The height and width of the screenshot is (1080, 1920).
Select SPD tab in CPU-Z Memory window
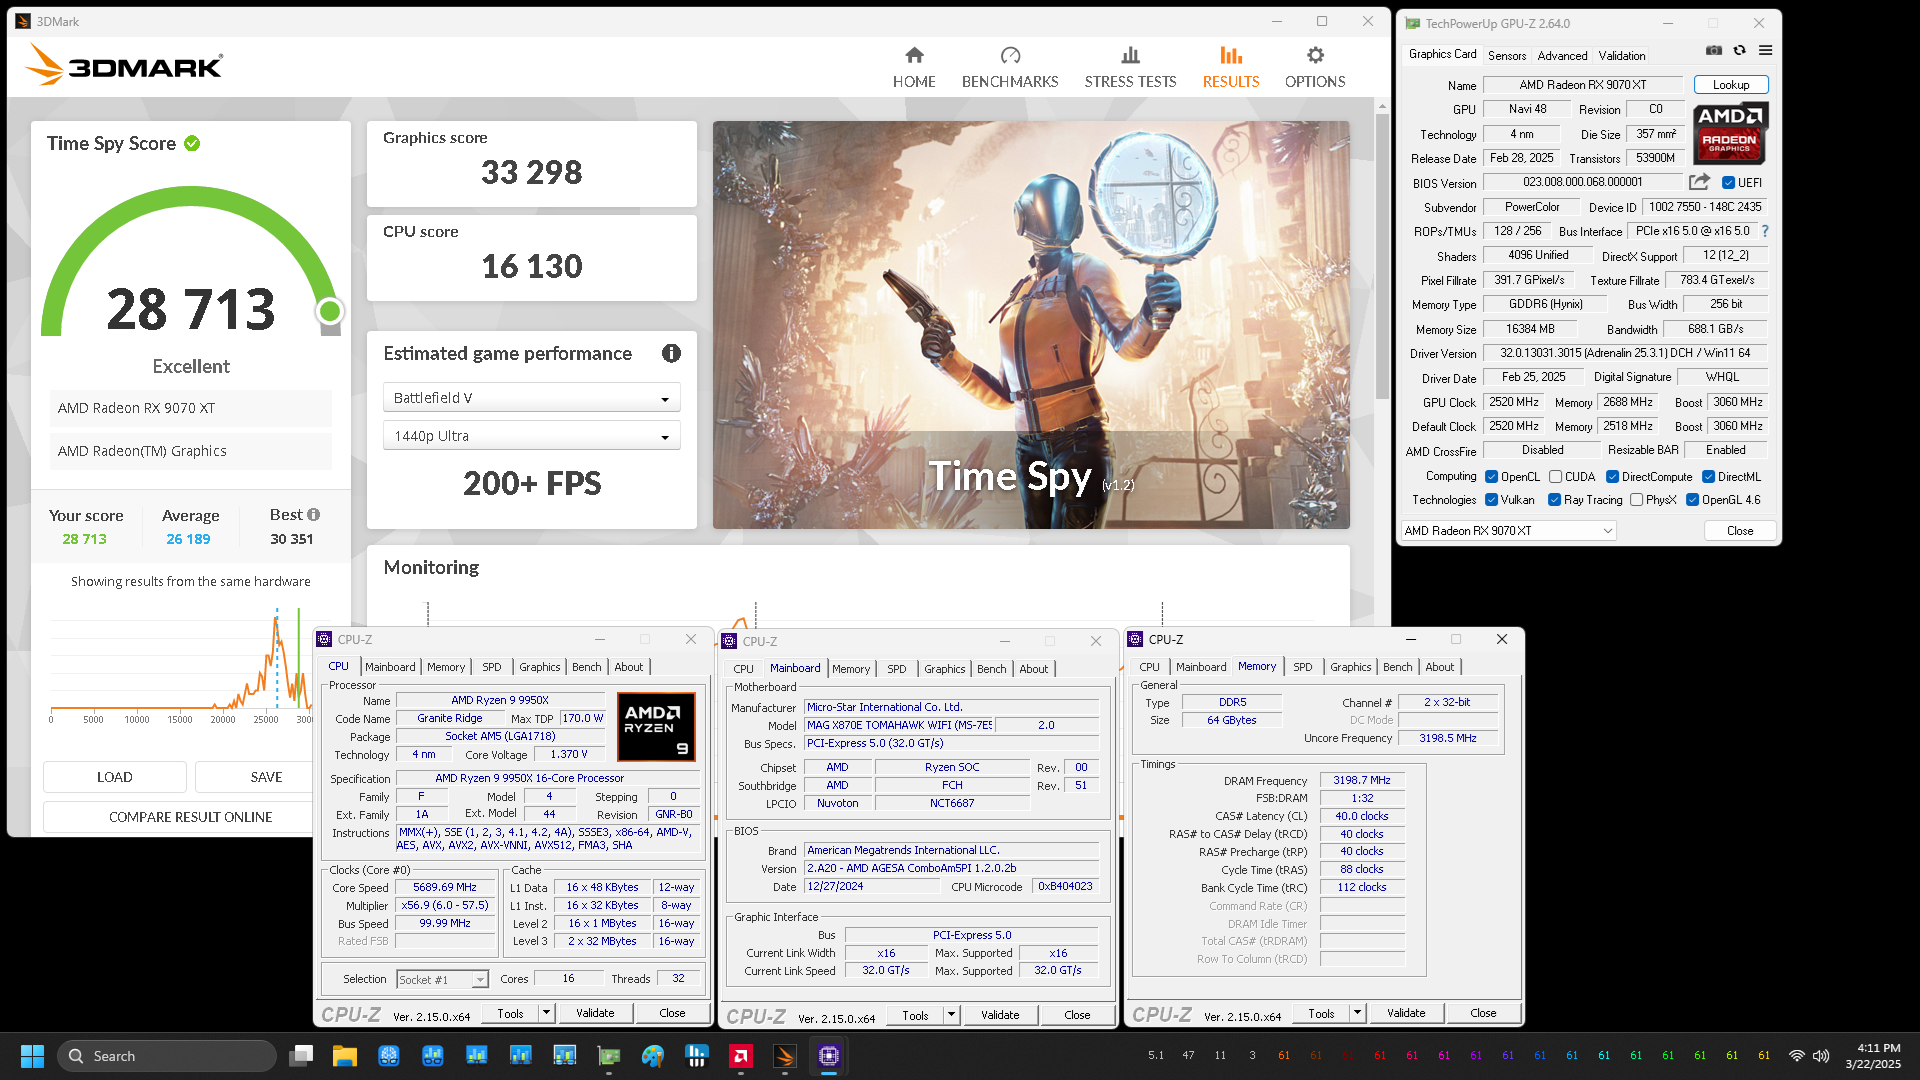[x=1302, y=667]
